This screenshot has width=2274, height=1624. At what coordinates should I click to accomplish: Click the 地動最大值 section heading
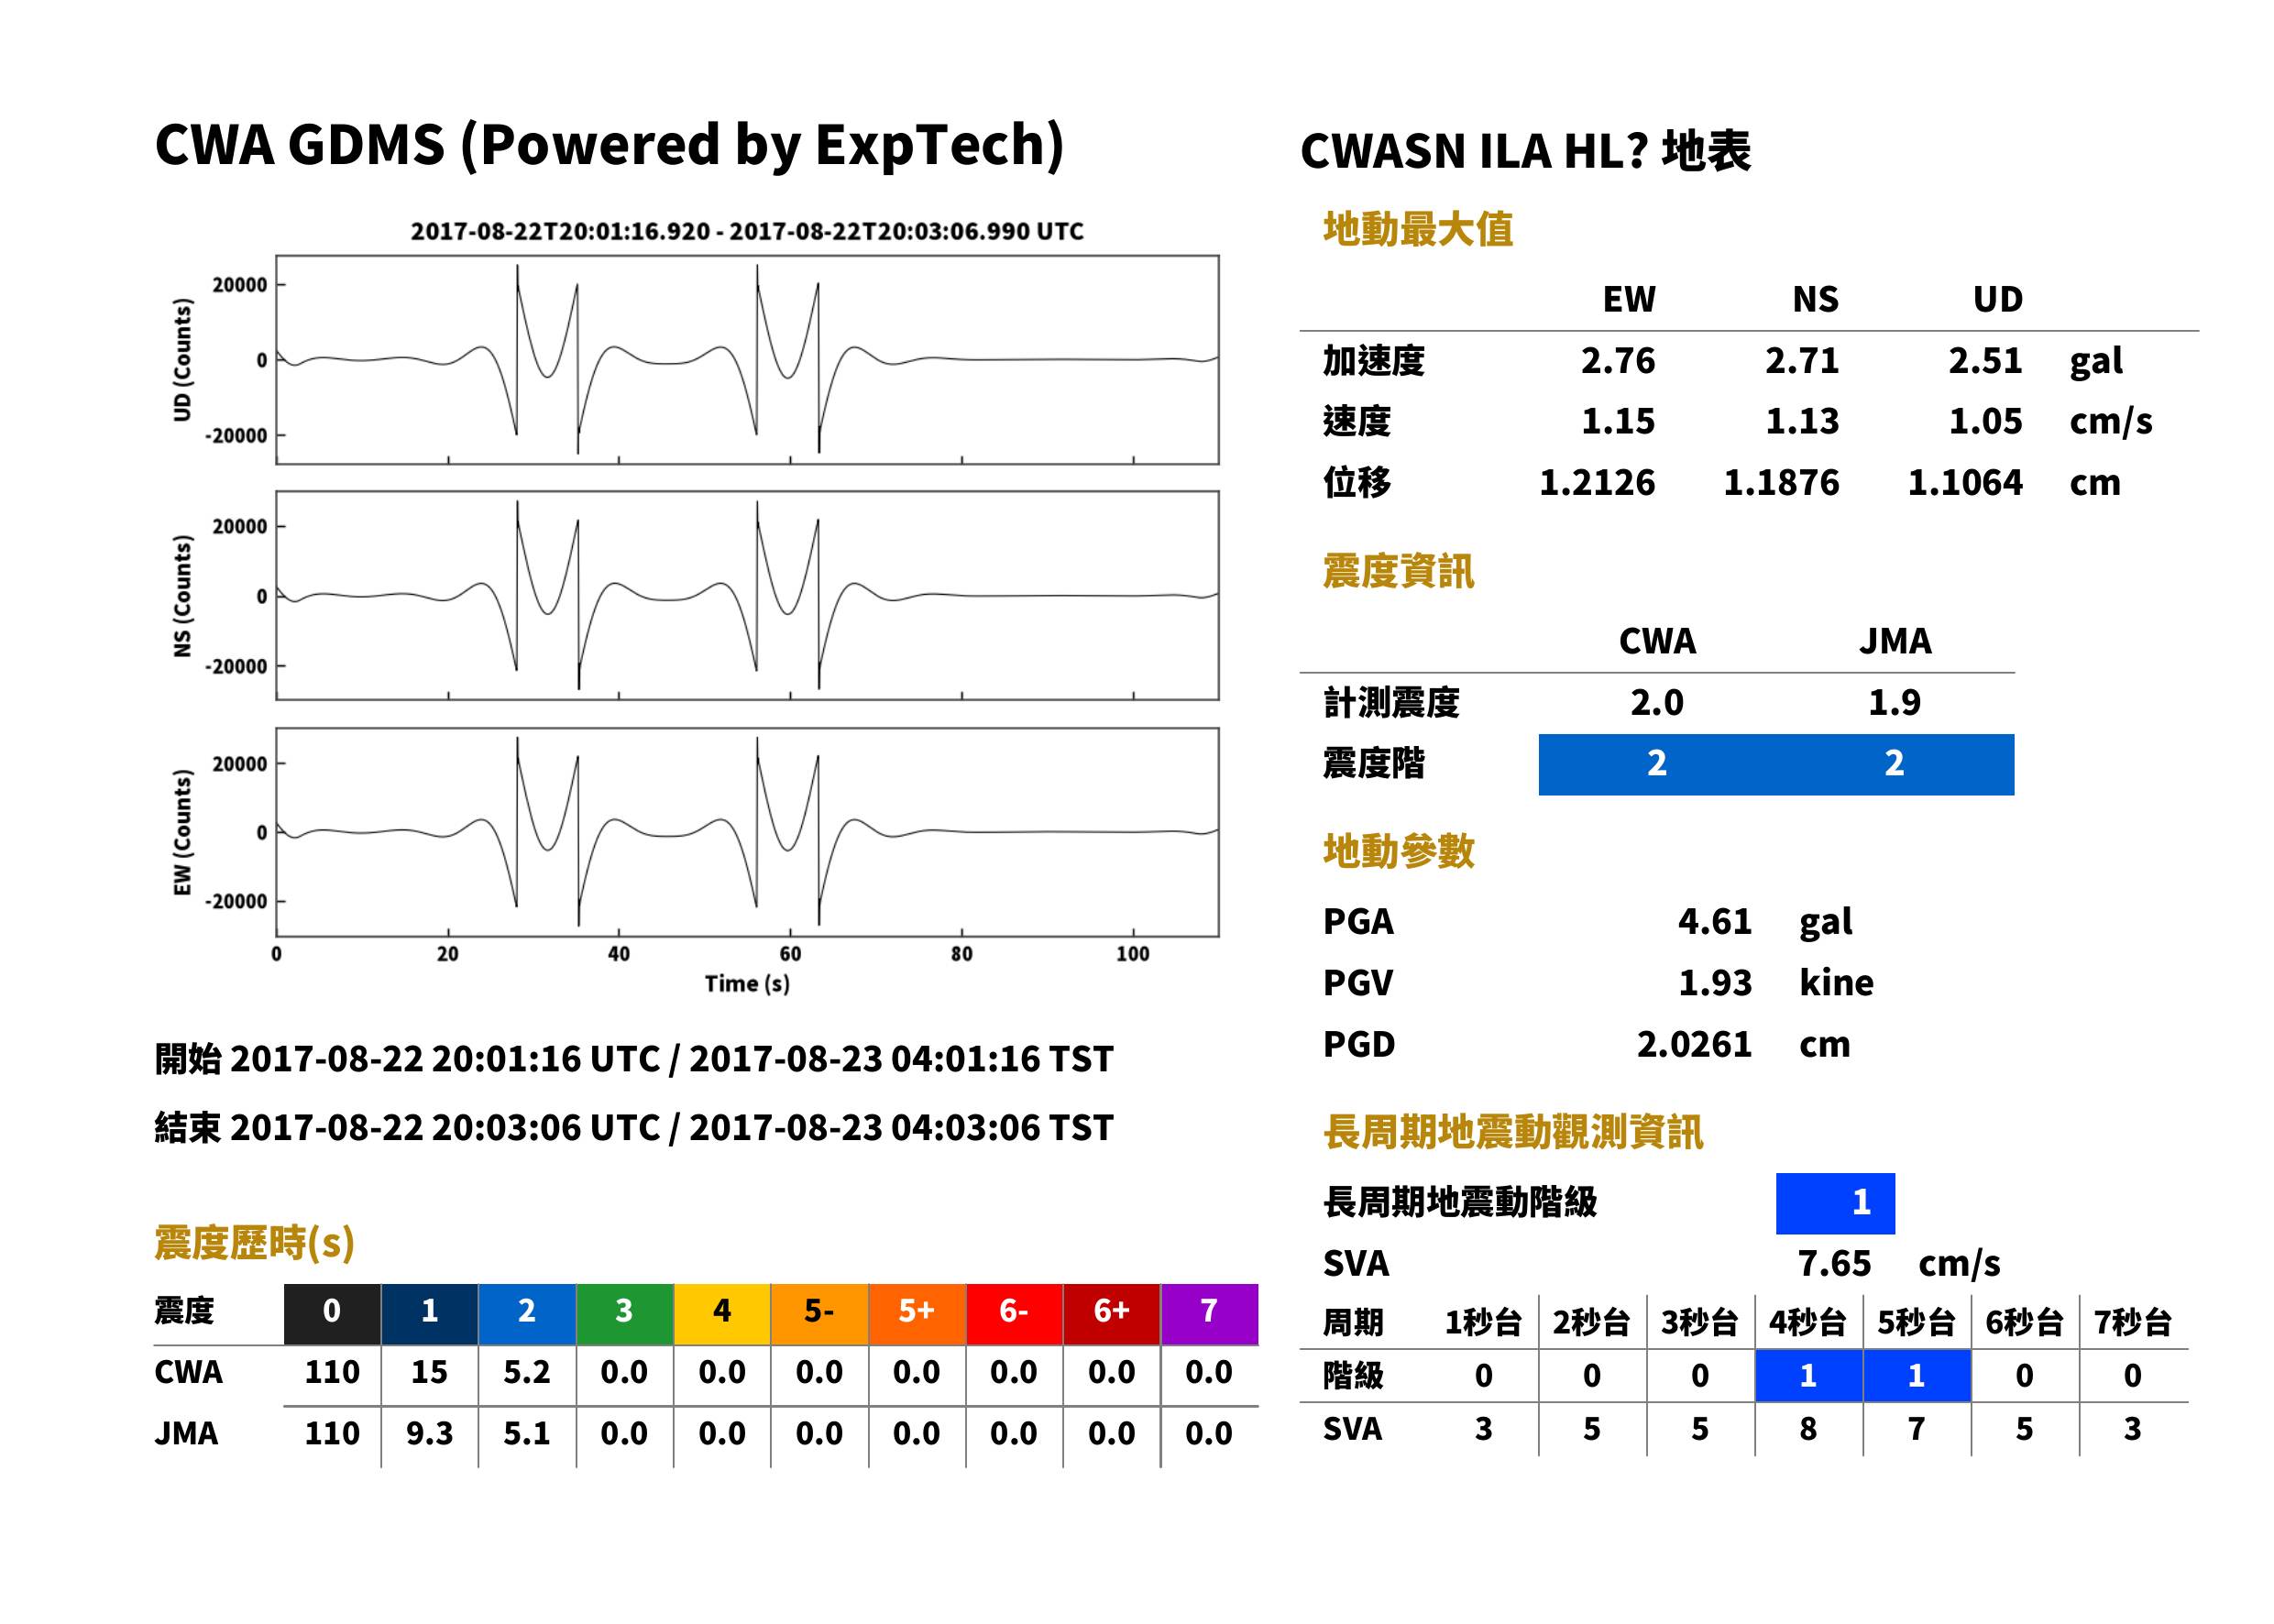1417,229
